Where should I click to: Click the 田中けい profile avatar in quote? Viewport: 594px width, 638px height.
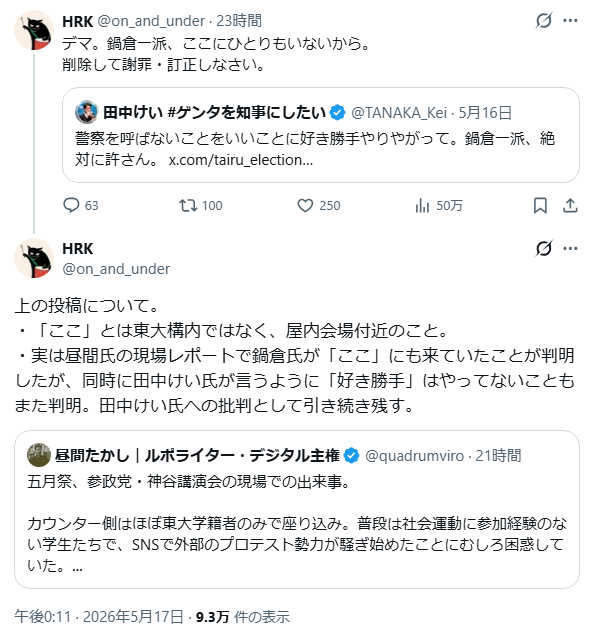tap(86, 112)
